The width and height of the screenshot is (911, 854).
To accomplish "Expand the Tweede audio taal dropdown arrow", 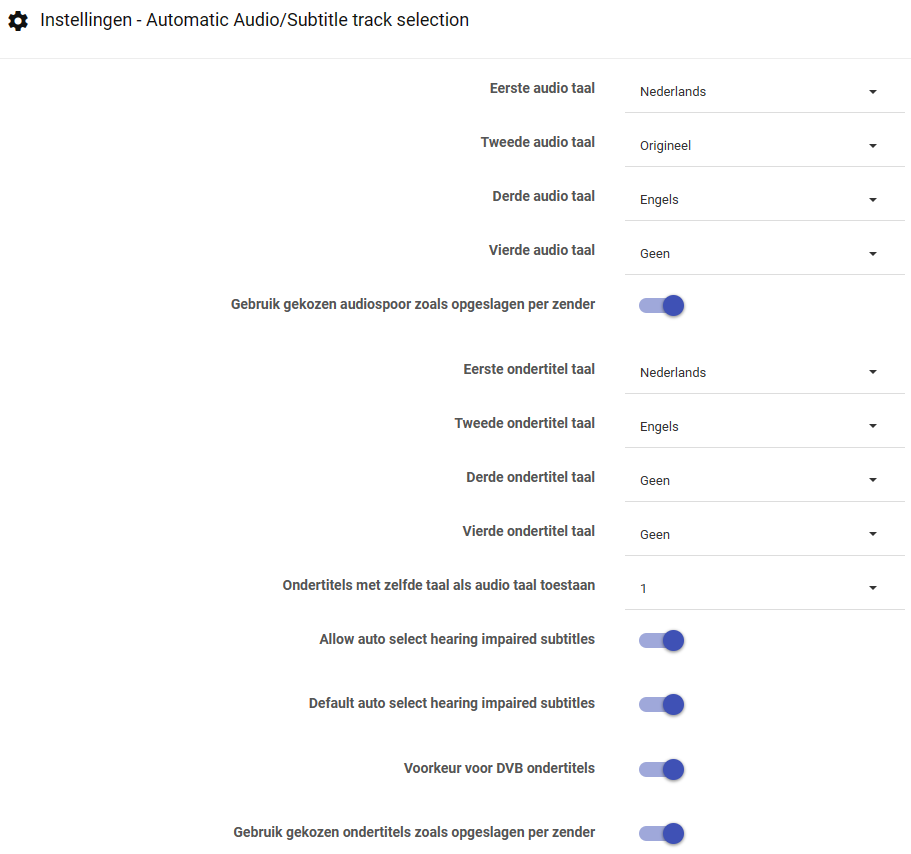I will (872, 146).
